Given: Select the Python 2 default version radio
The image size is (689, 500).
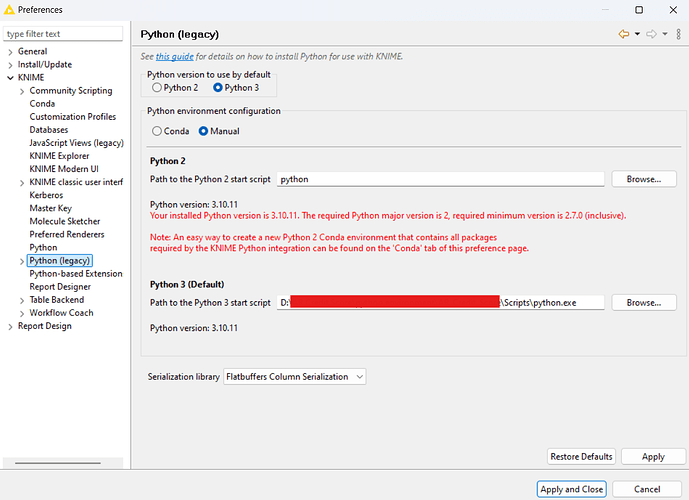Looking at the screenshot, I should click(157, 87).
